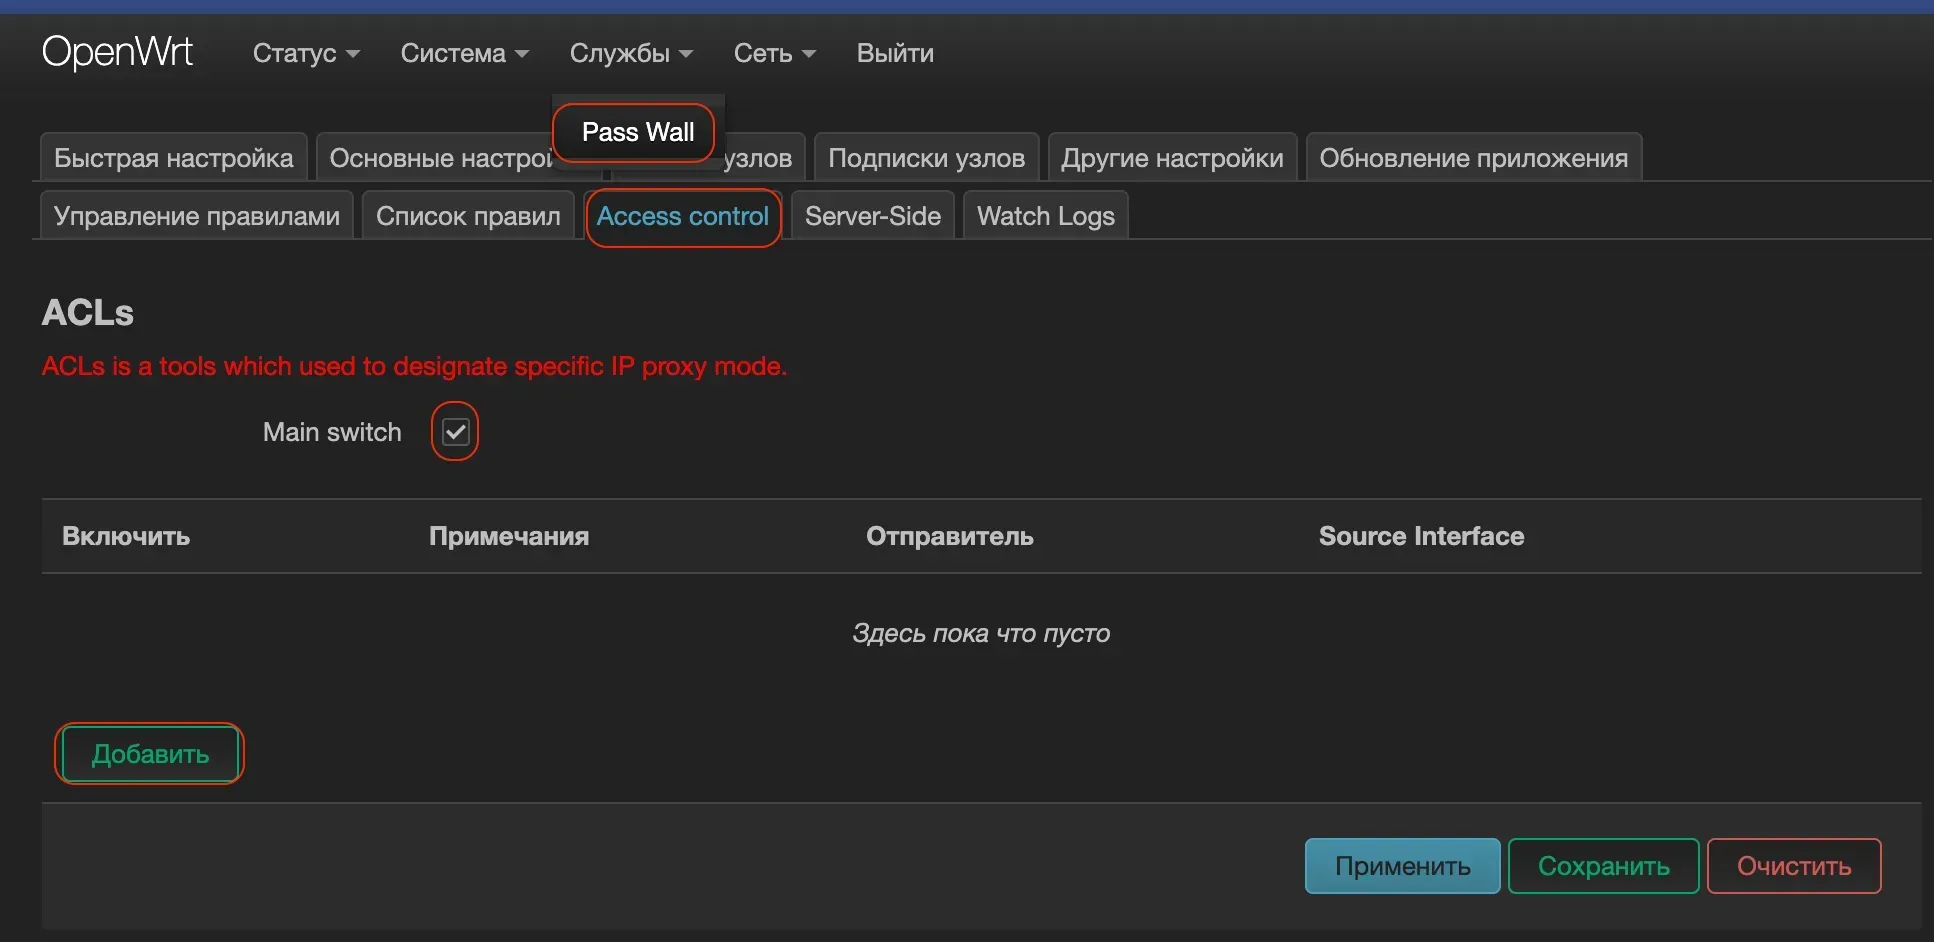Click the Source Interface column header
1934x942 pixels.
tap(1421, 536)
